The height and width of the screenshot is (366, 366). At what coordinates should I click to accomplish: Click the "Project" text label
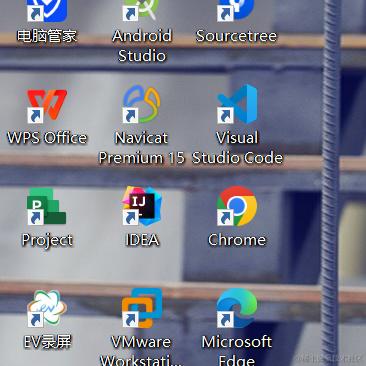[47, 241]
